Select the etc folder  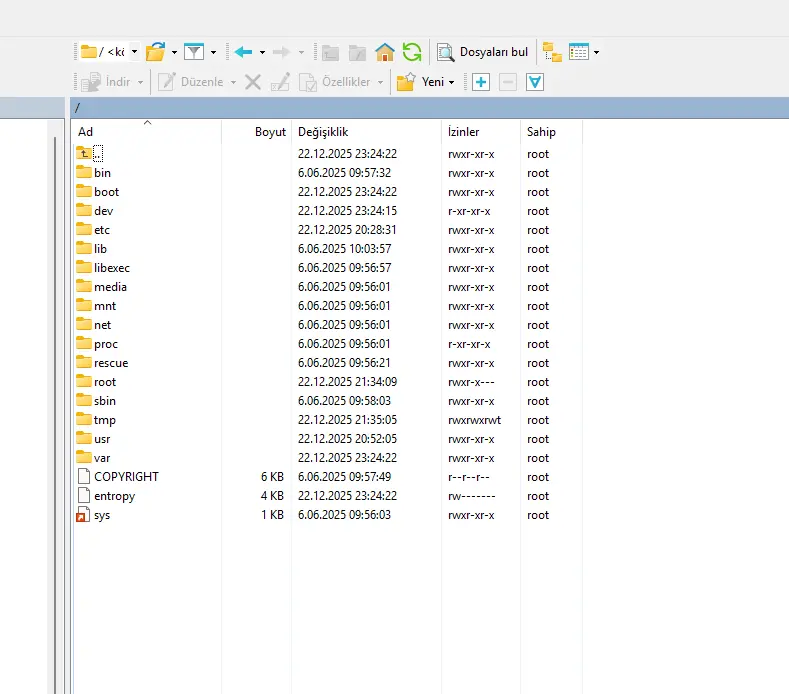pos(102,230)
